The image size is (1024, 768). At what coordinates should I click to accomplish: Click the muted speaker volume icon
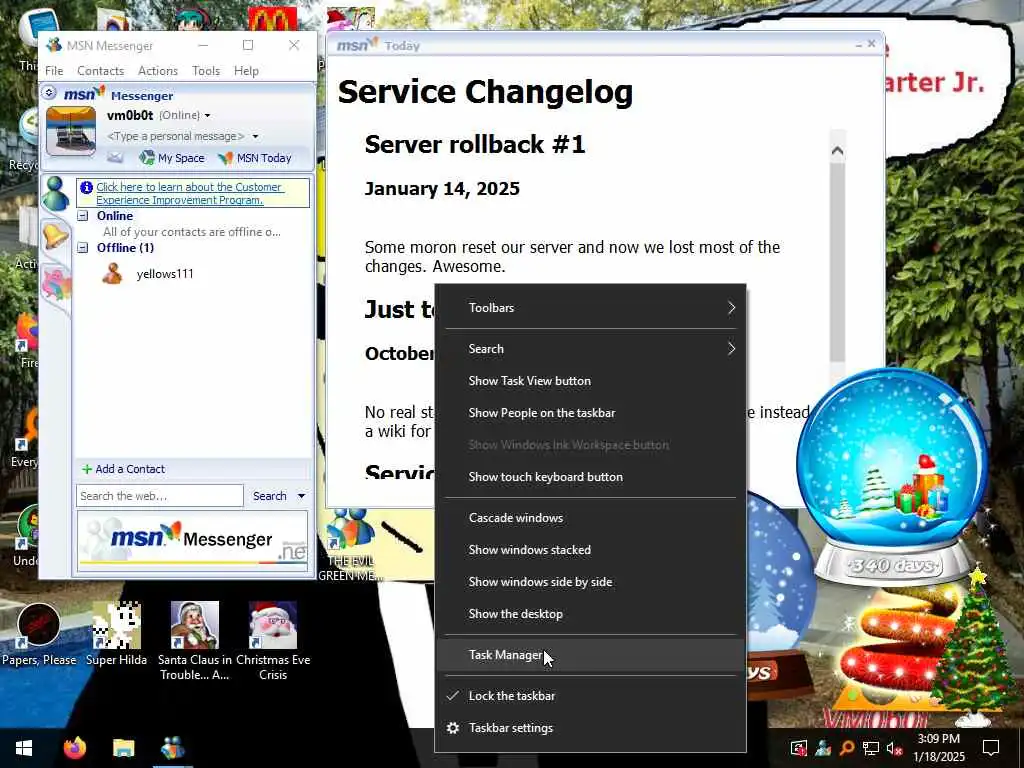pyautogui.click(x=894, y=748)
